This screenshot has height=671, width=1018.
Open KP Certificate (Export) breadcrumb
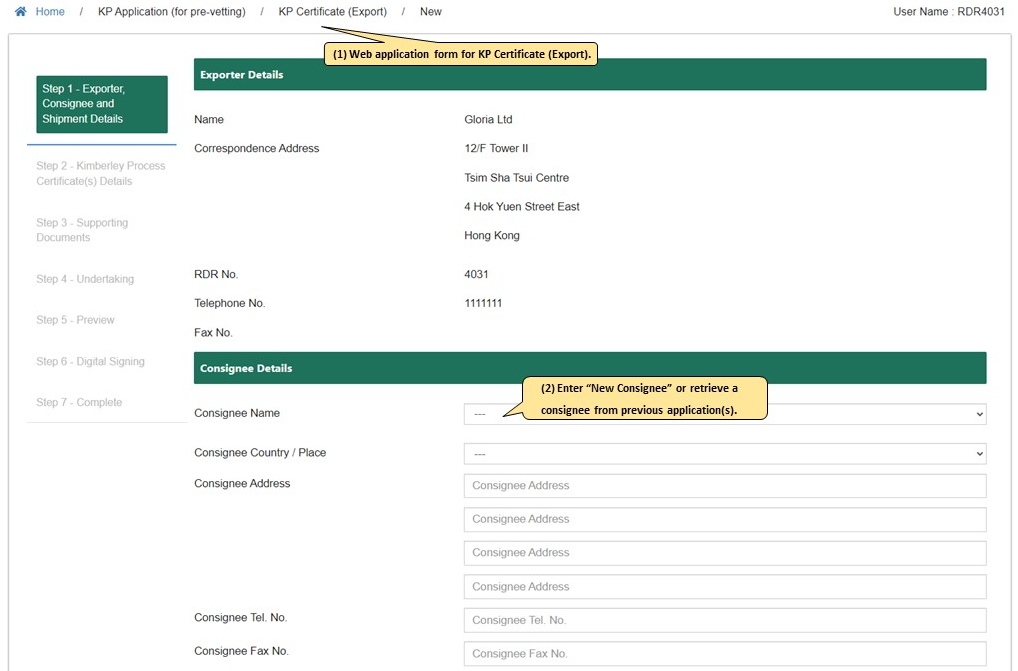coord(332,12)
